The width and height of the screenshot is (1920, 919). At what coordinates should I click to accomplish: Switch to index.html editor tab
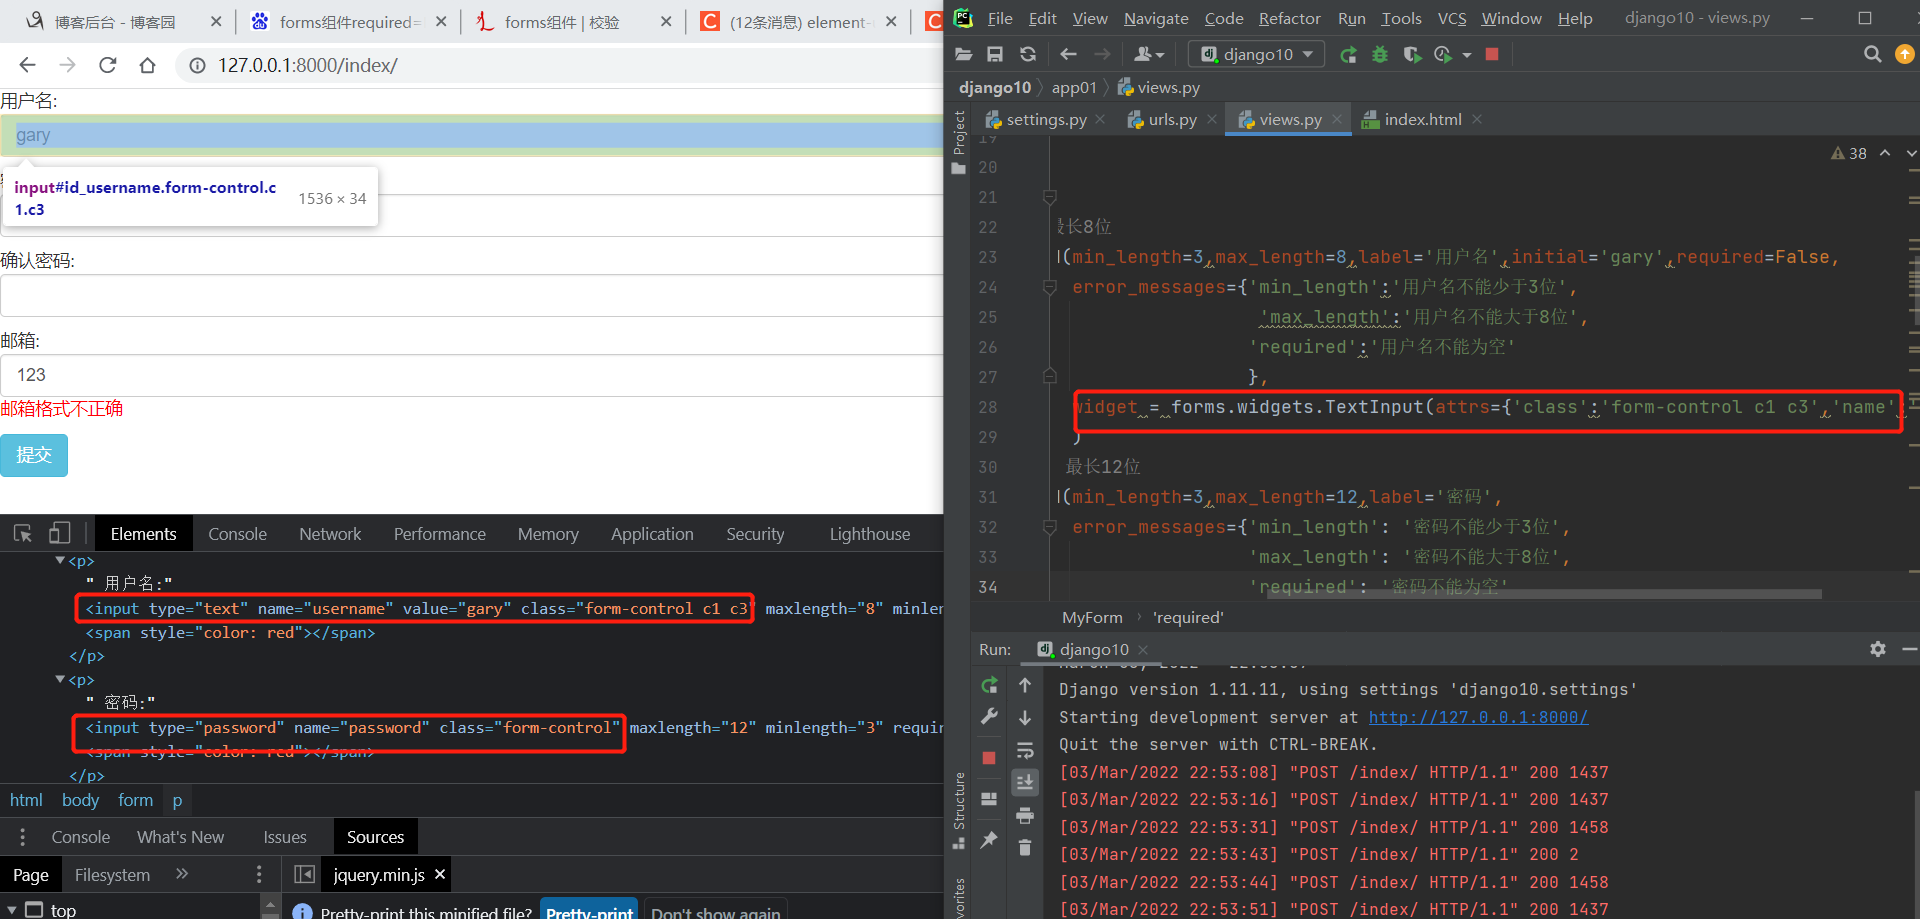(1422, 119)
